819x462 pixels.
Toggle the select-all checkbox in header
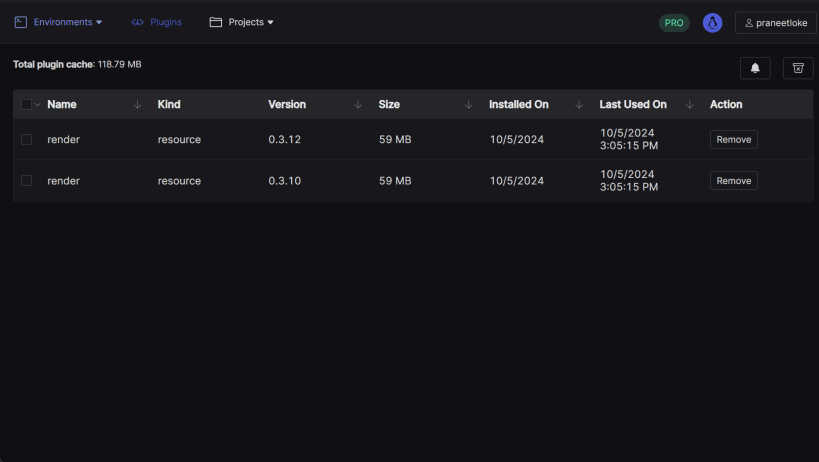coord(26,104)
